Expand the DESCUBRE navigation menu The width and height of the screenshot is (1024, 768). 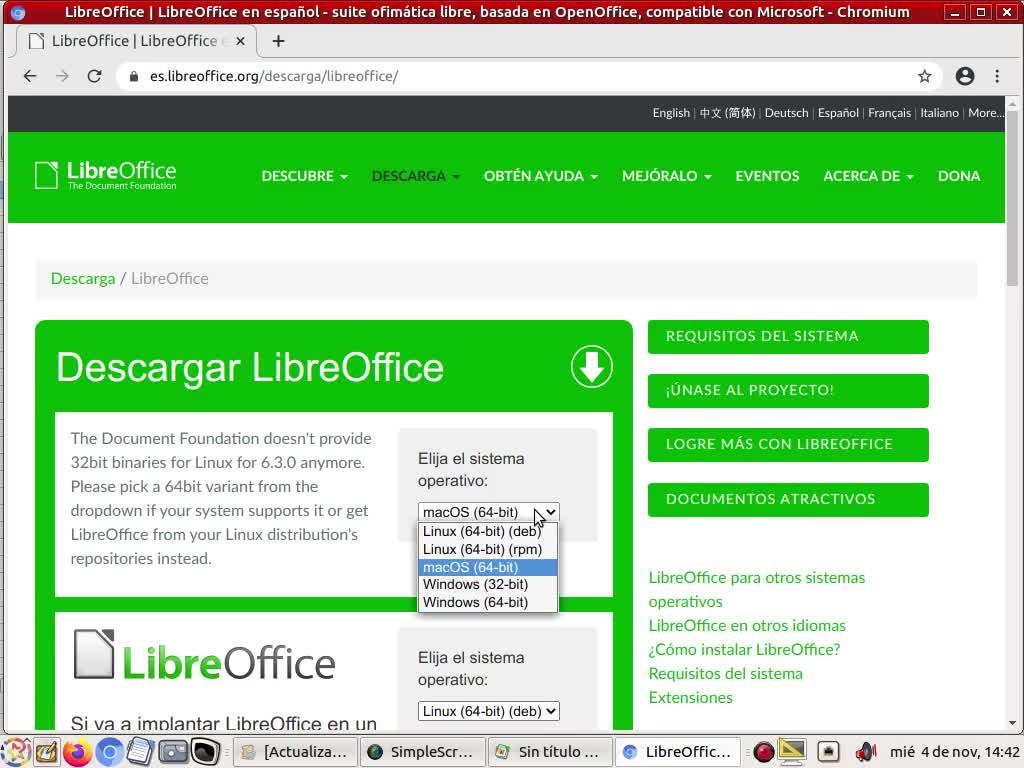pyautogui.click(x=304, y=176)
